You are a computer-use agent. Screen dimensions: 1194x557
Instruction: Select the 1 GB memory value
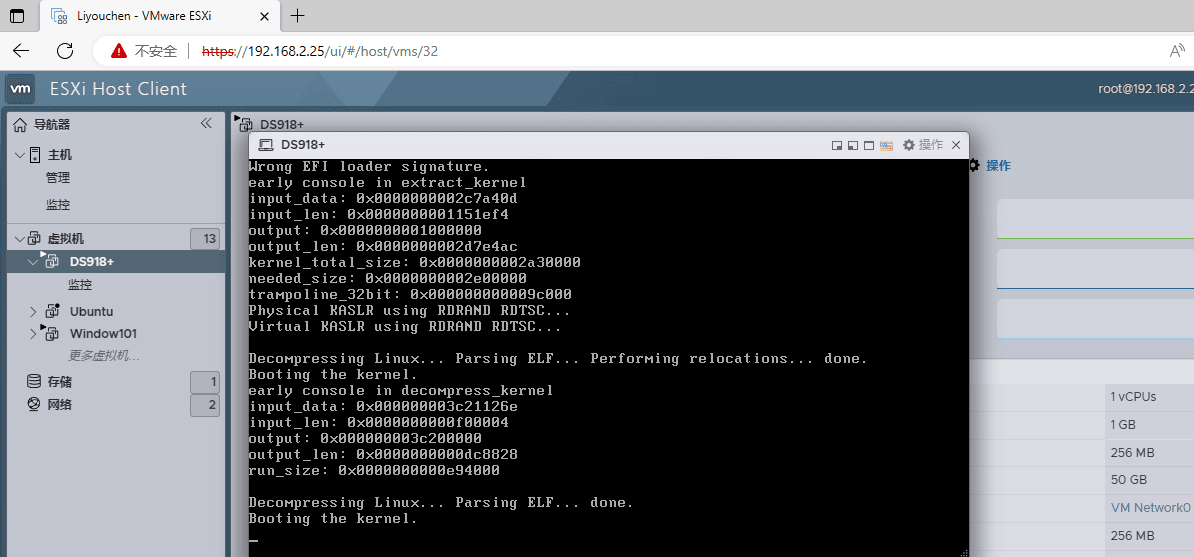coord(1125,424)
